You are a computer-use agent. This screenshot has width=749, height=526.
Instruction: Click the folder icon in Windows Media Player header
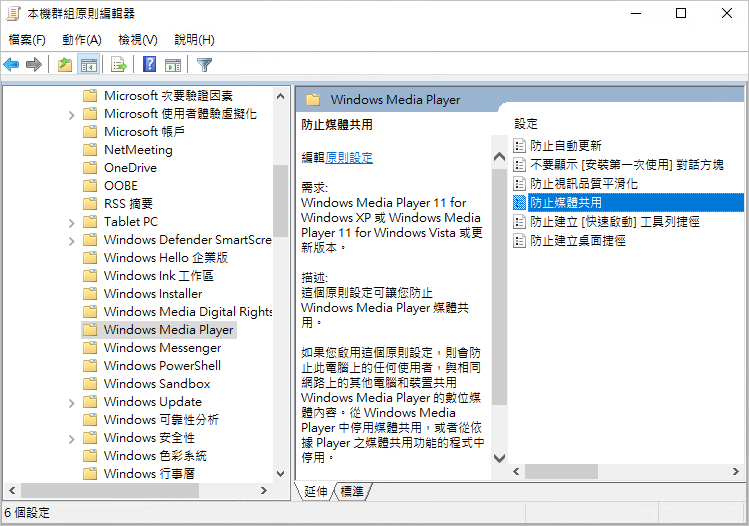point(313,100)
